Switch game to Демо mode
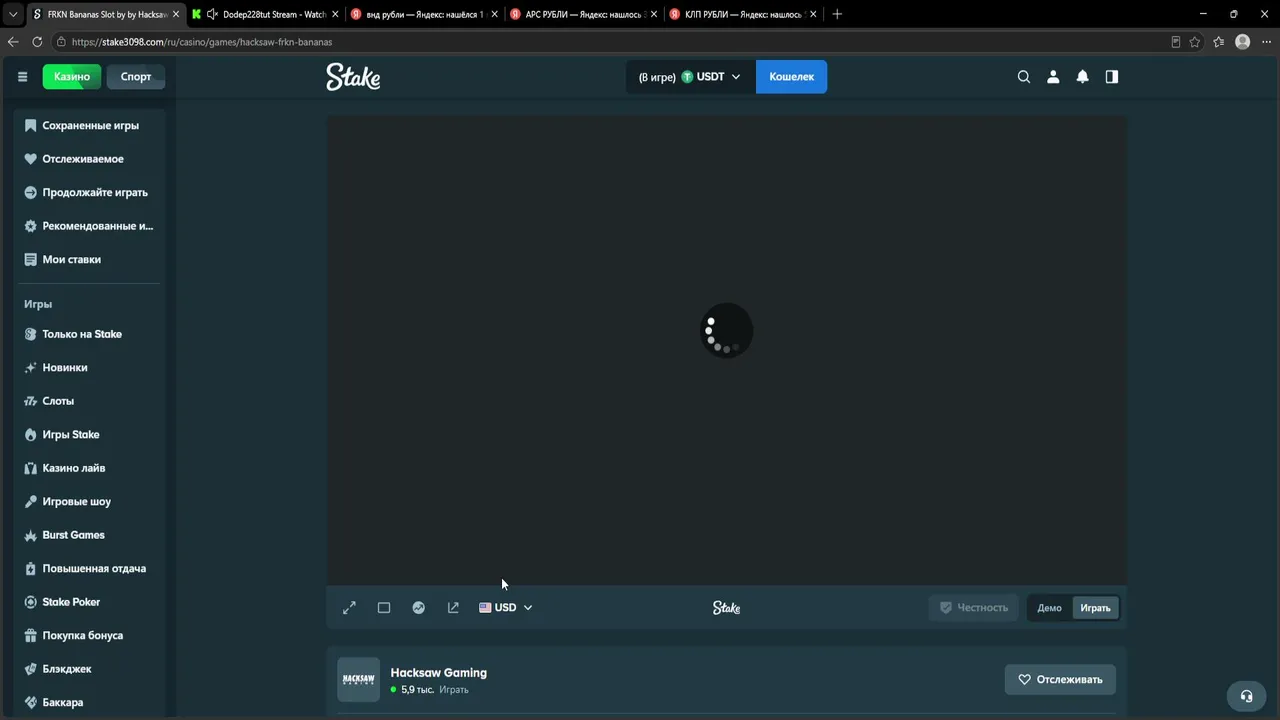This screenshot has width=1280, height=720. tap(1049, 608)
